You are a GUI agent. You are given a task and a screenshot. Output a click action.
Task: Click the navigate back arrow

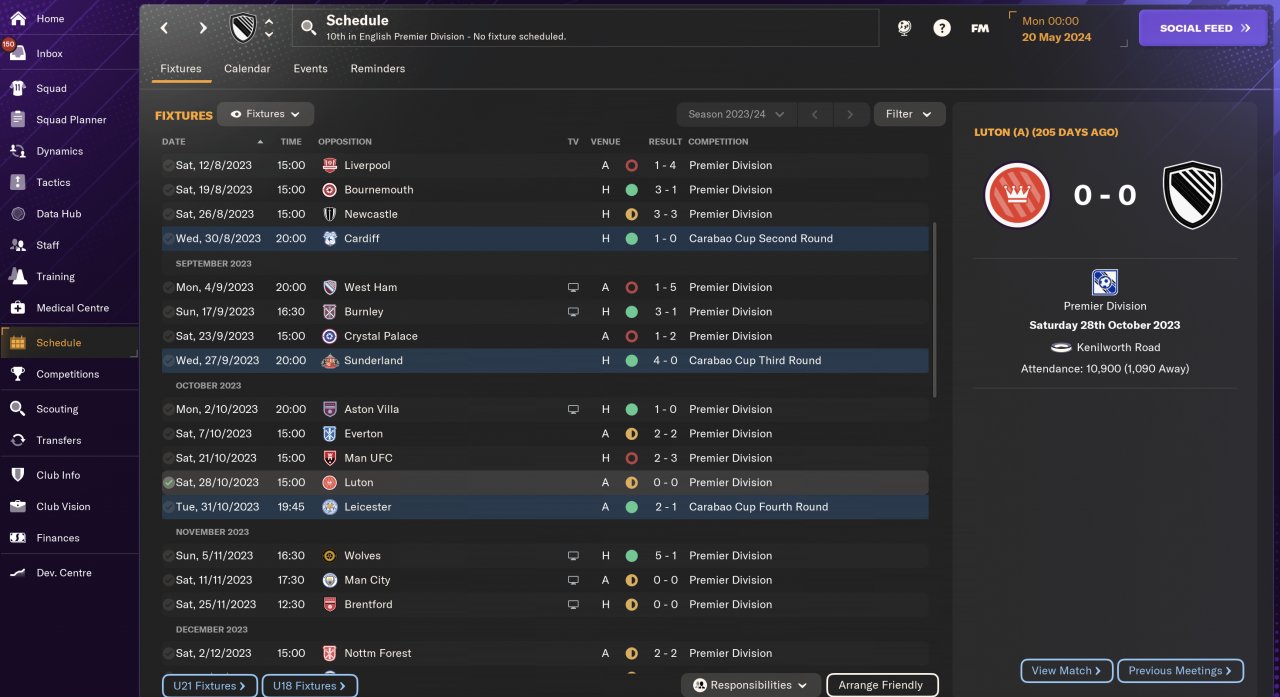point(165,28)
